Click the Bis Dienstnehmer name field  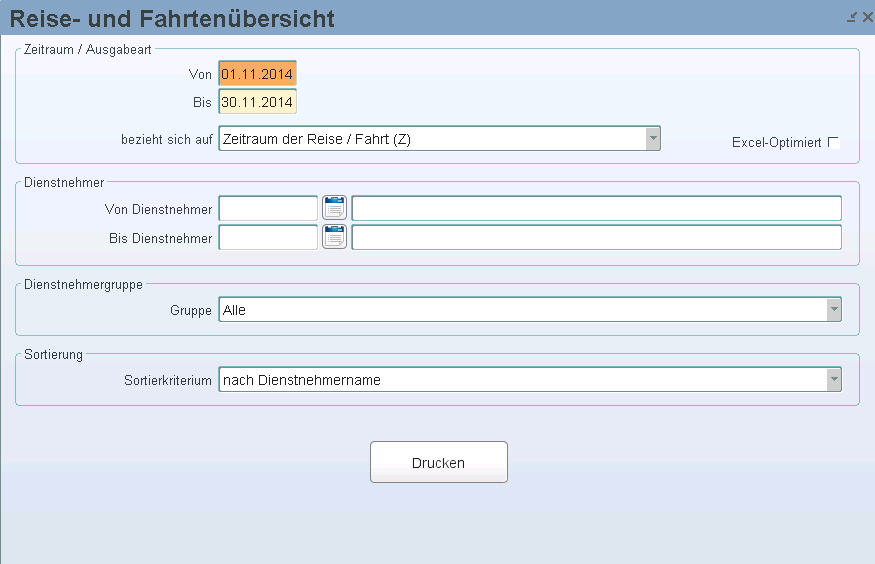pyautogui.click(x=597, y=238)
